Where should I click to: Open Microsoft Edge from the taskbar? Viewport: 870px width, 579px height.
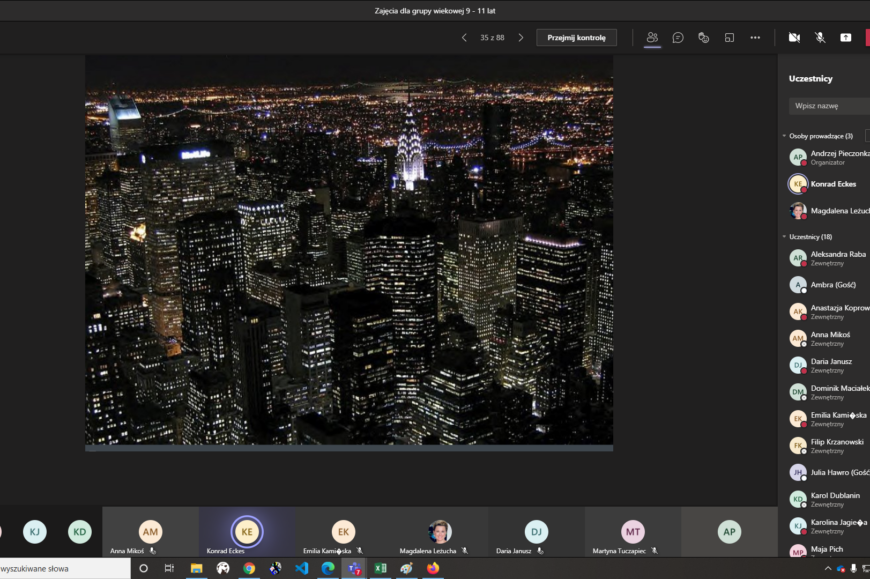(328, 568)
